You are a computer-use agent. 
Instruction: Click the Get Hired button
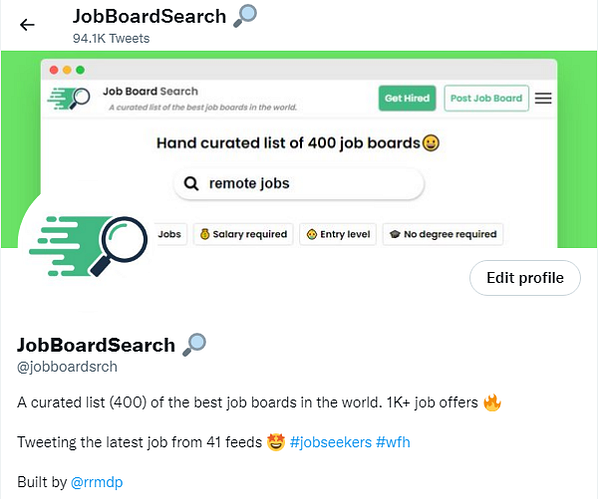point(407,98)
